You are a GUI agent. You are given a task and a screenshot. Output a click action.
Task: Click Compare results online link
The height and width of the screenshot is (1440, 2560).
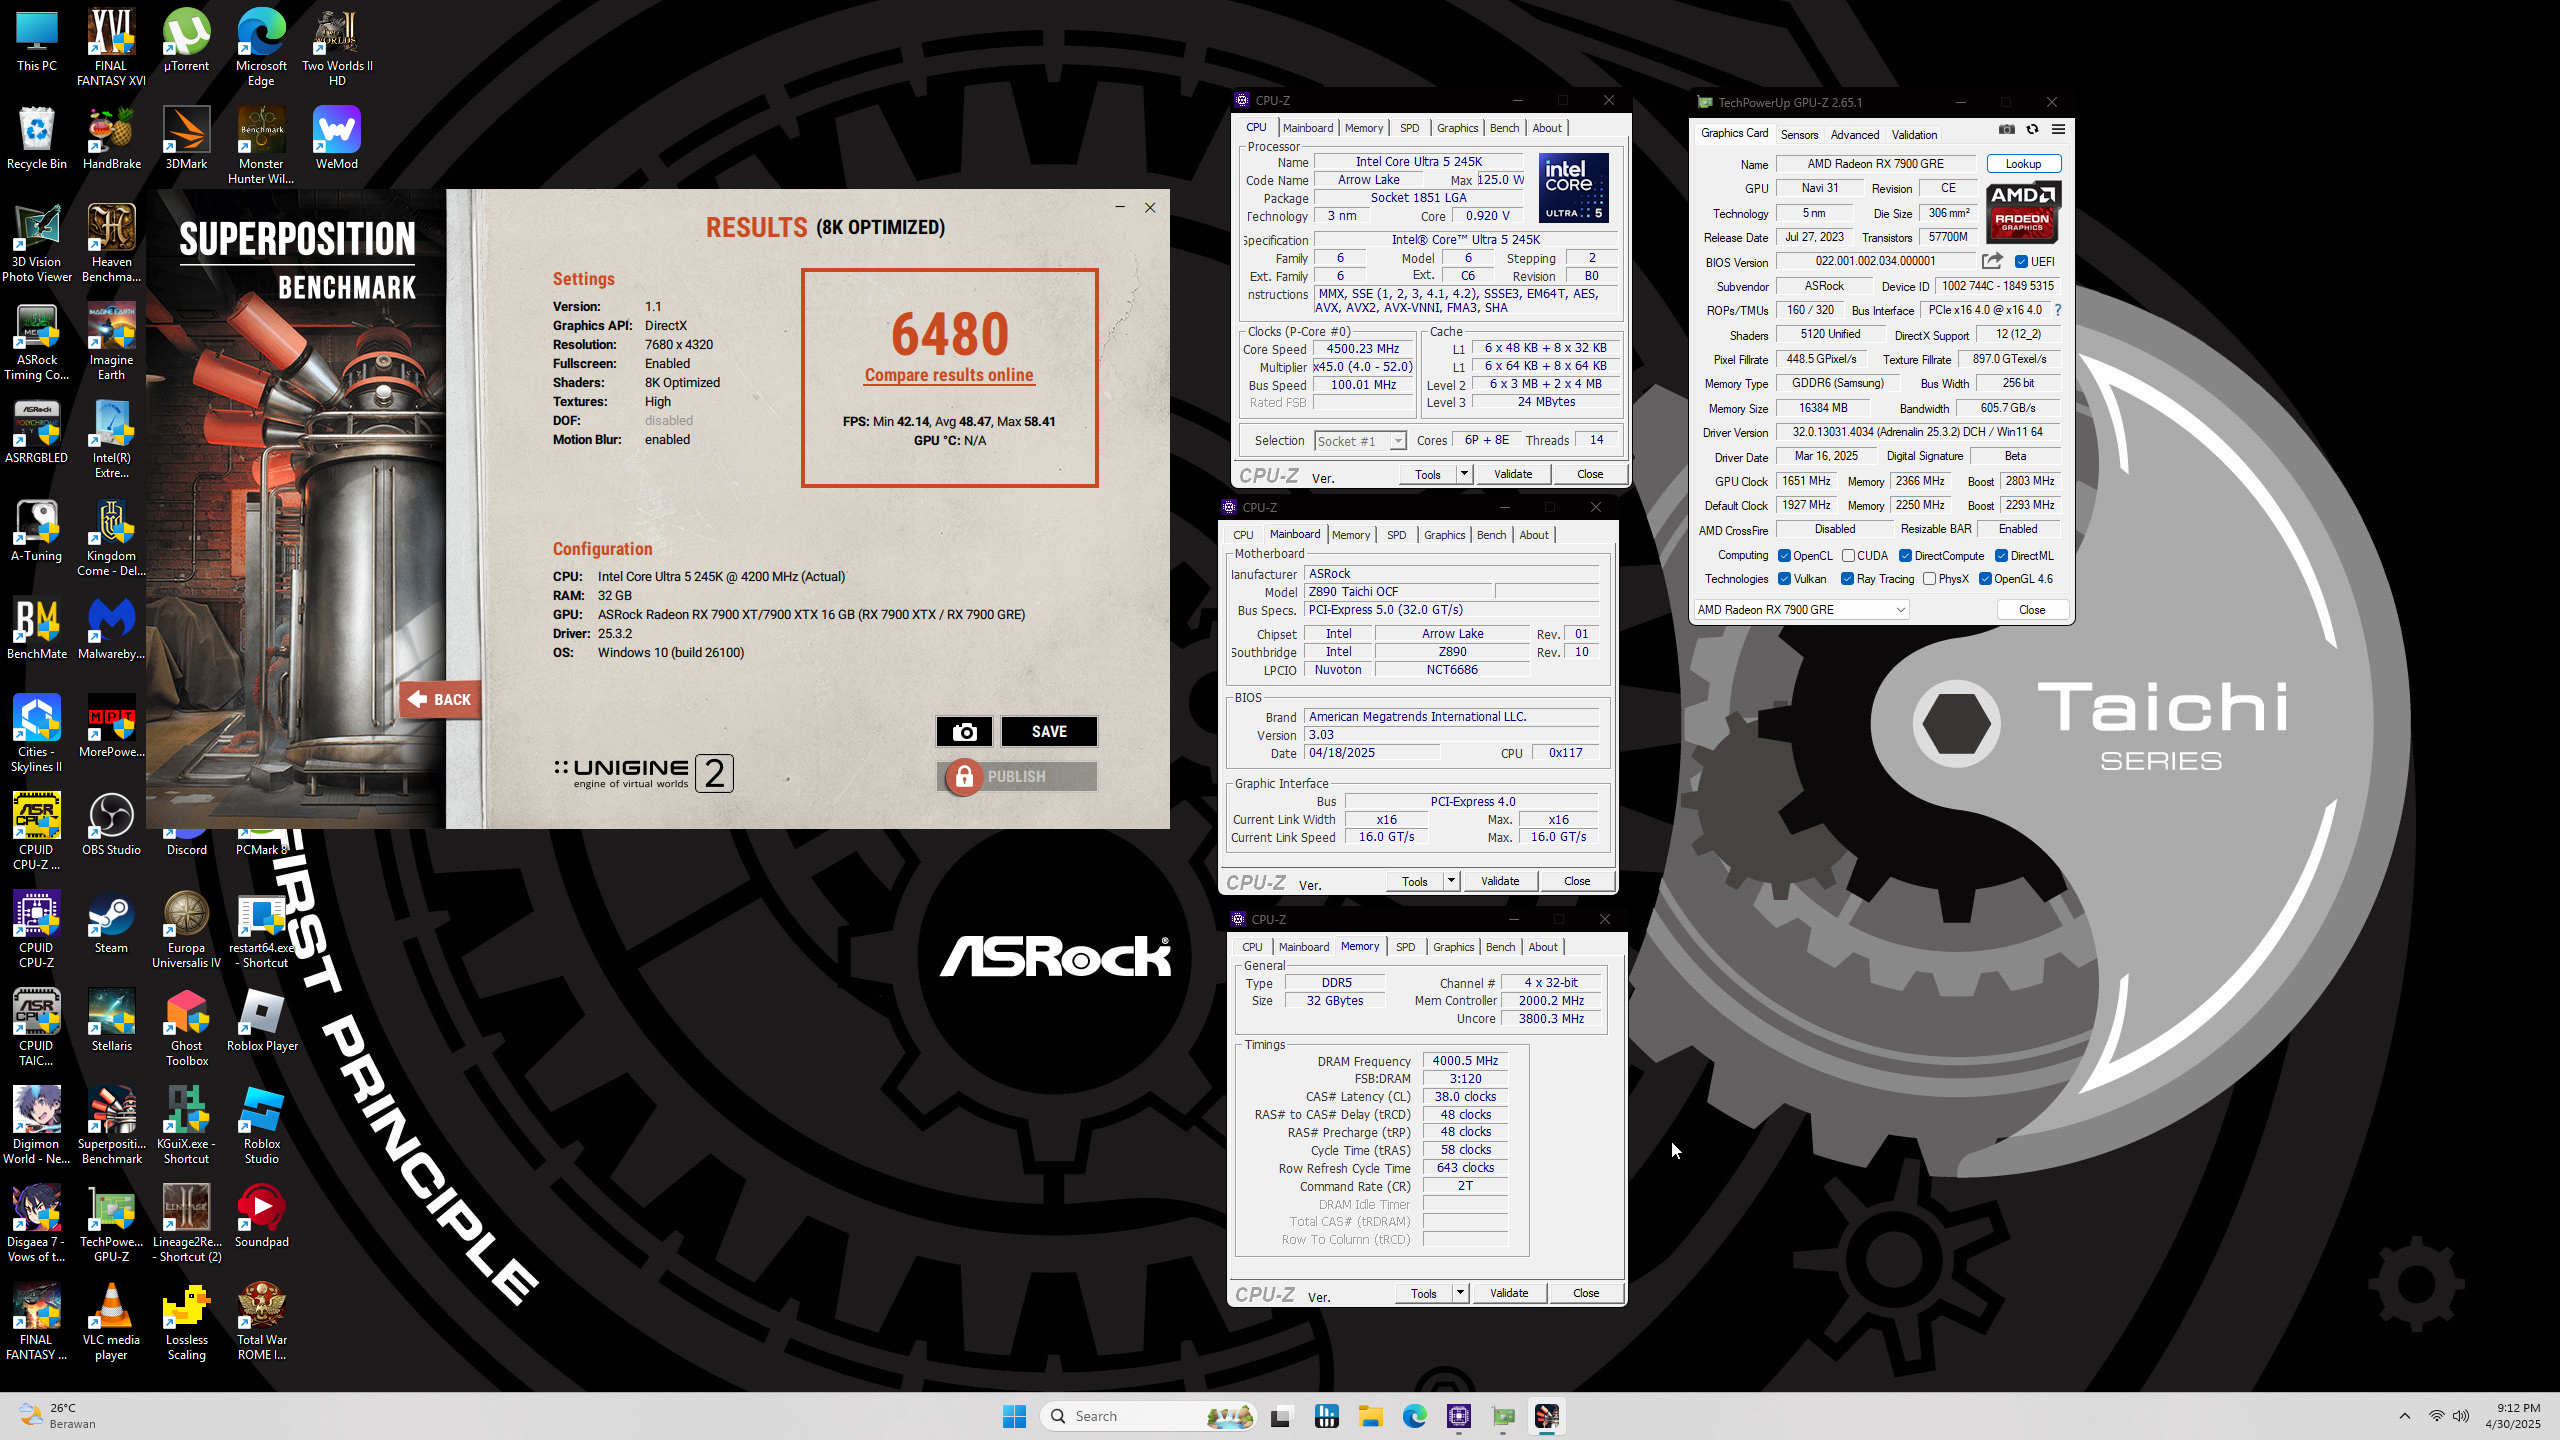[949, 375]
